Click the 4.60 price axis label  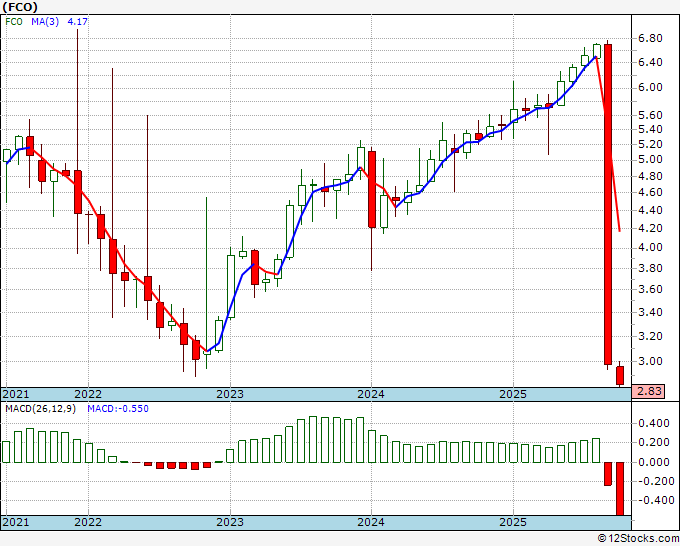tap(650, 192)
